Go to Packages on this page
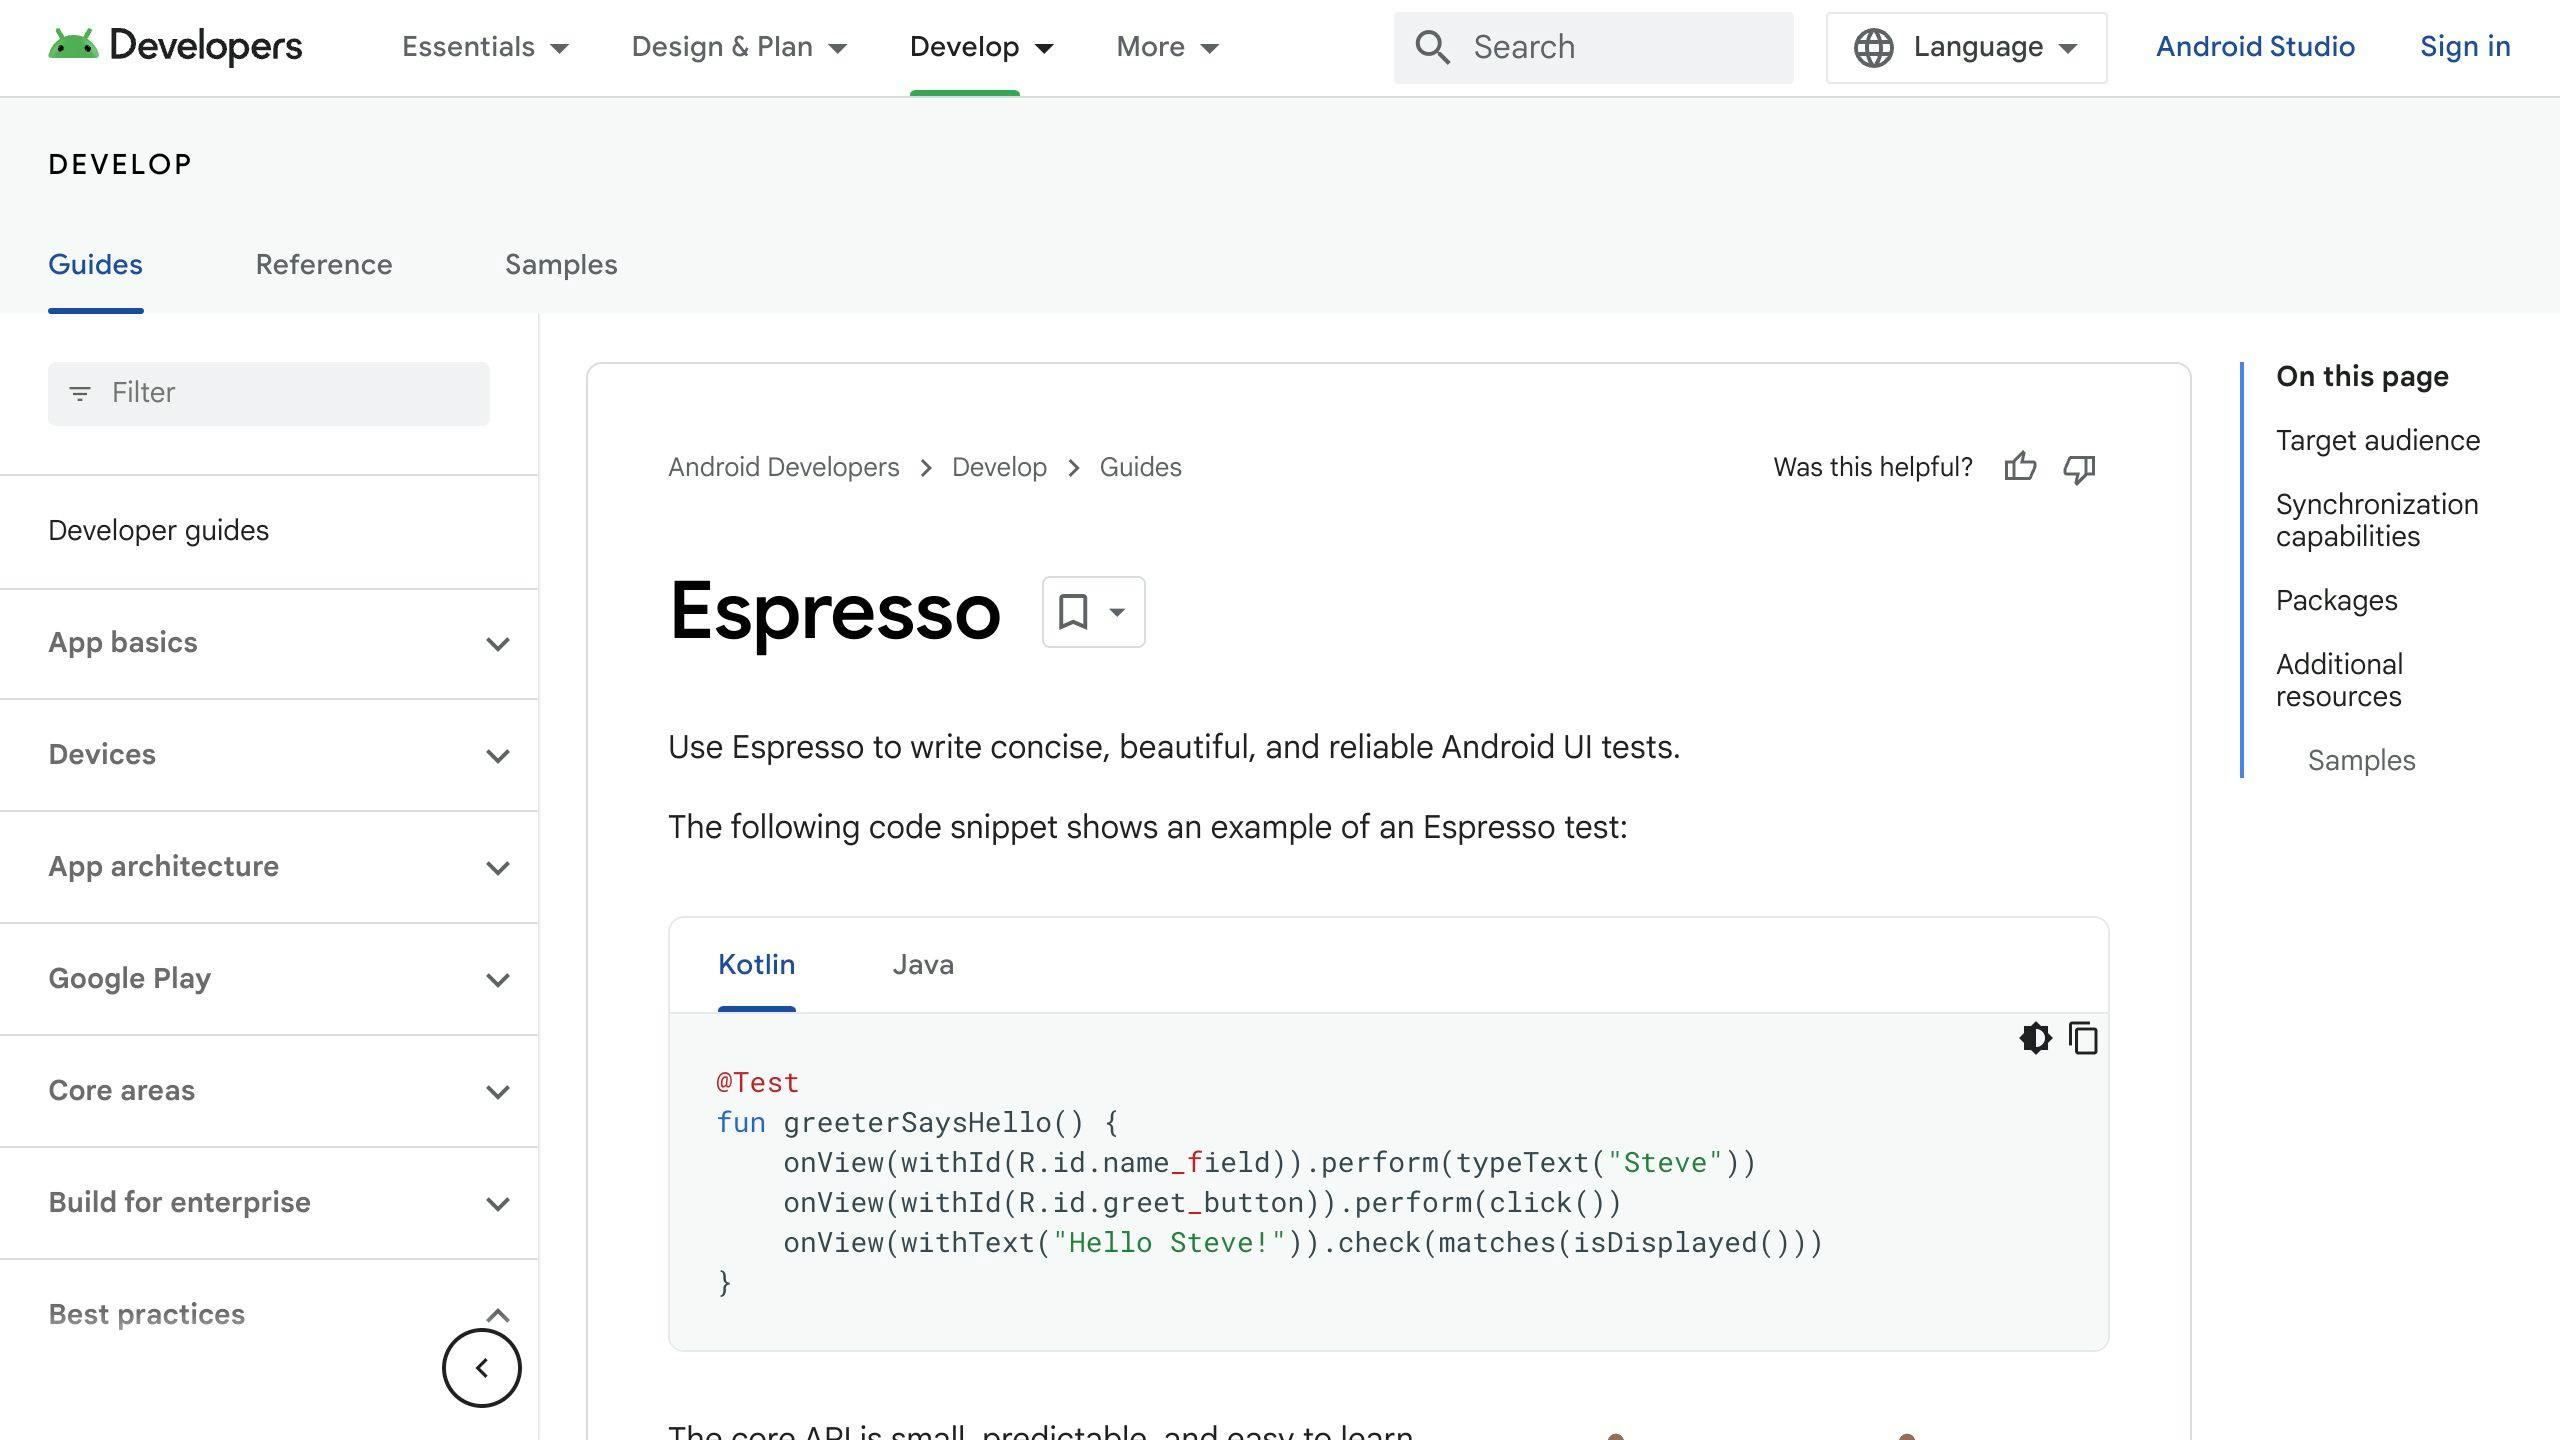The height and width of the screenshot is (1440, 2560). click(2336, 600)
